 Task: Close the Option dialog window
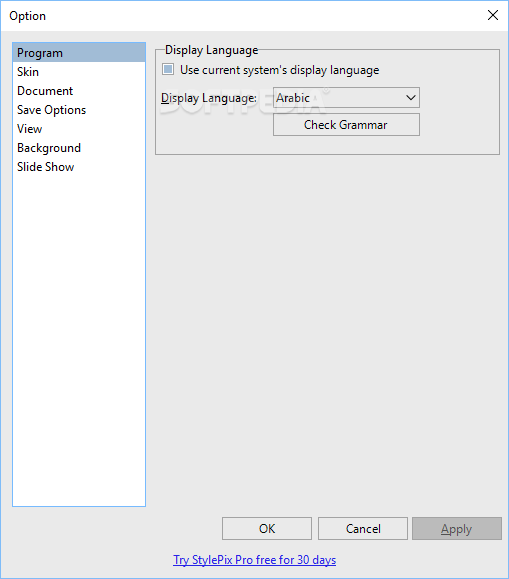click(493, 15)
